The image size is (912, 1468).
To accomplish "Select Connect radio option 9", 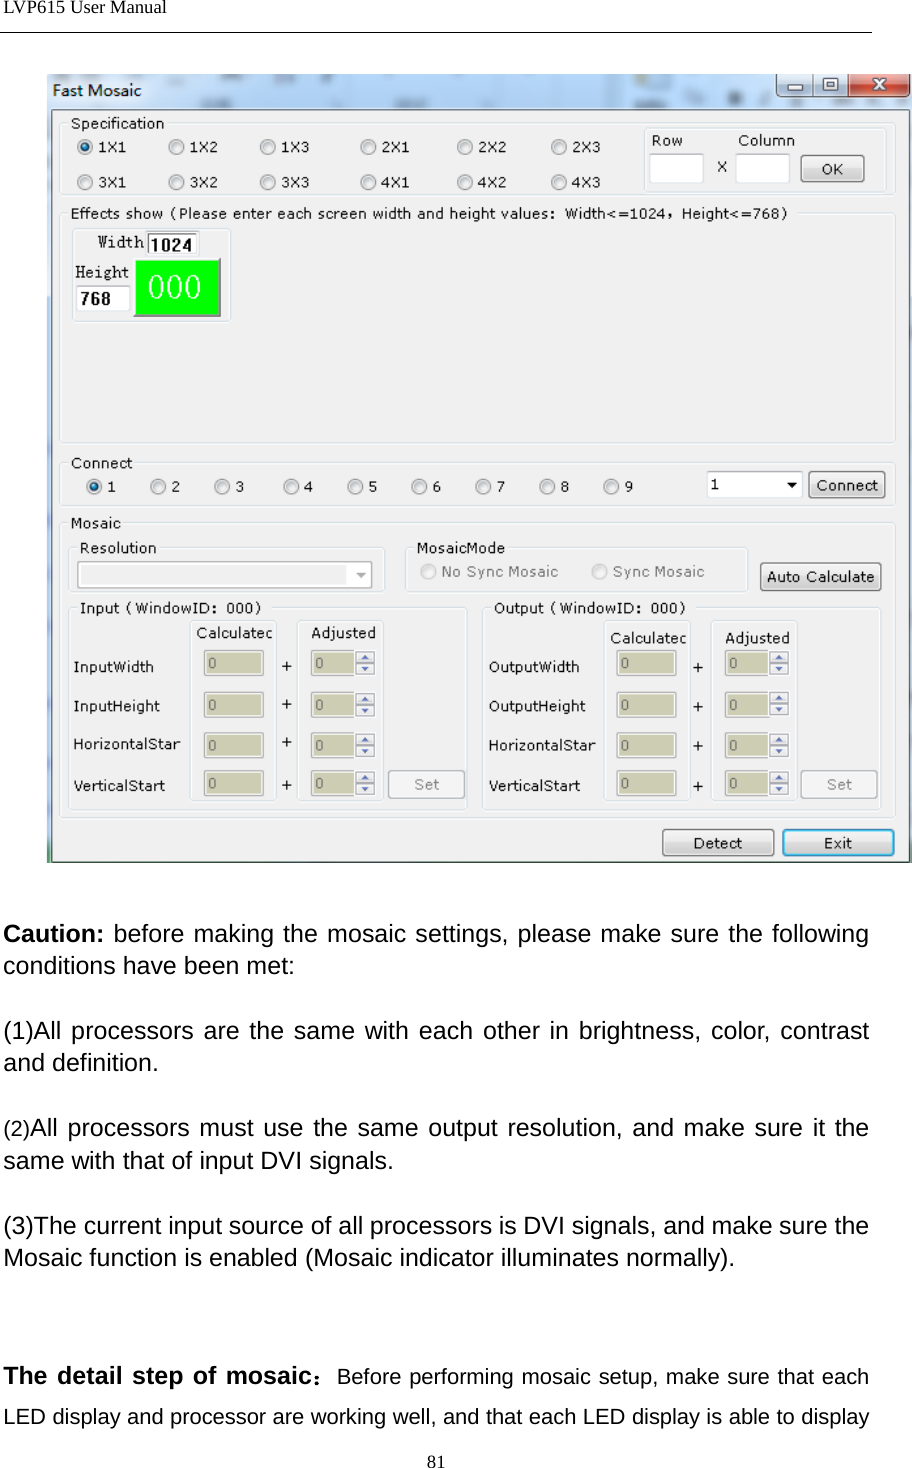I will [x=611, y=486].
